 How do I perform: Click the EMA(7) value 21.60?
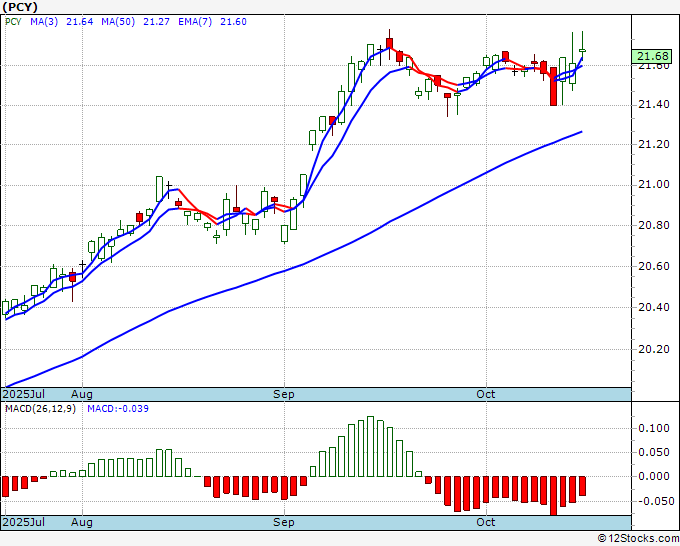pyautogui.click(x=233, y=22)
